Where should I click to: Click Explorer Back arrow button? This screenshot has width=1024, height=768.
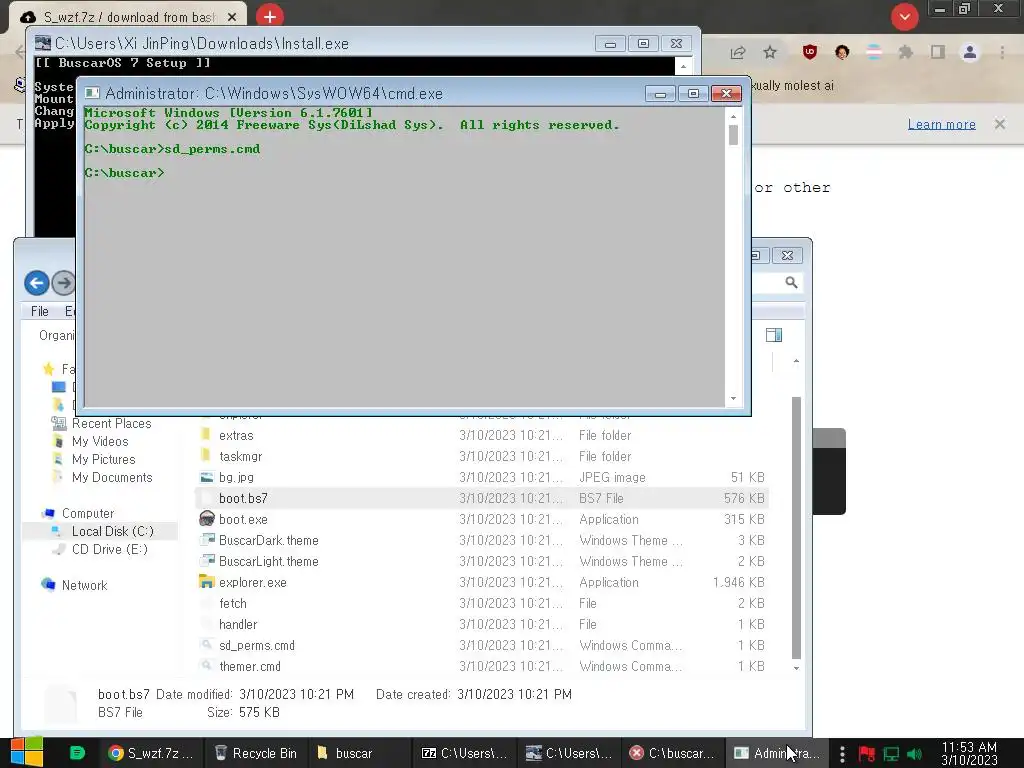37,283
